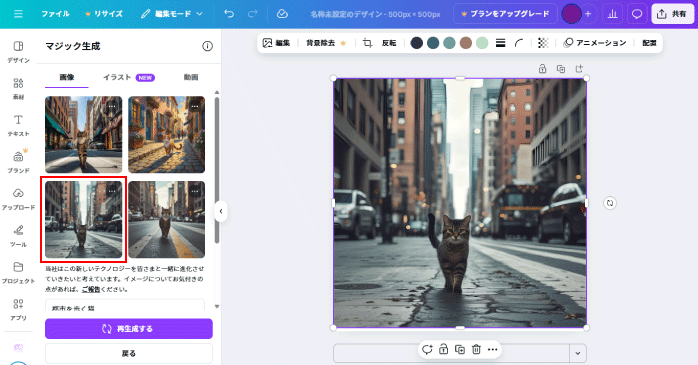Click アニメーション animate button
The image size is (698, 365).
pyautogui.click(x=595, y=43)
